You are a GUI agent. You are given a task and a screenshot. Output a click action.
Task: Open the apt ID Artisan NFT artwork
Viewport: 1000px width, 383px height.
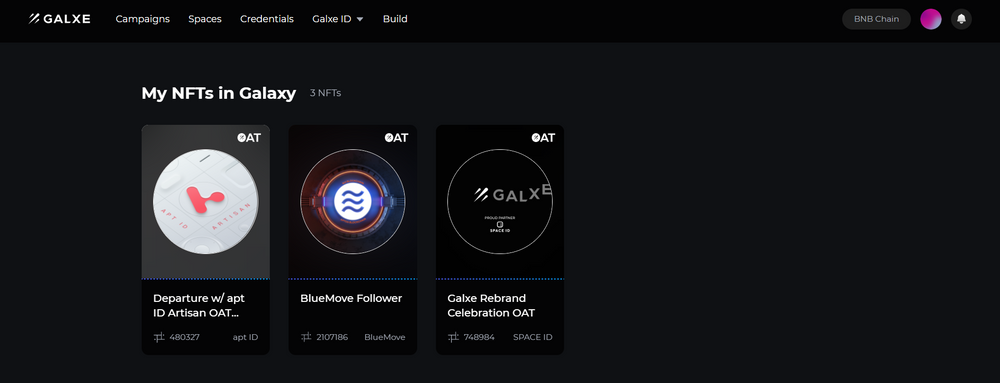click(205, 201)
